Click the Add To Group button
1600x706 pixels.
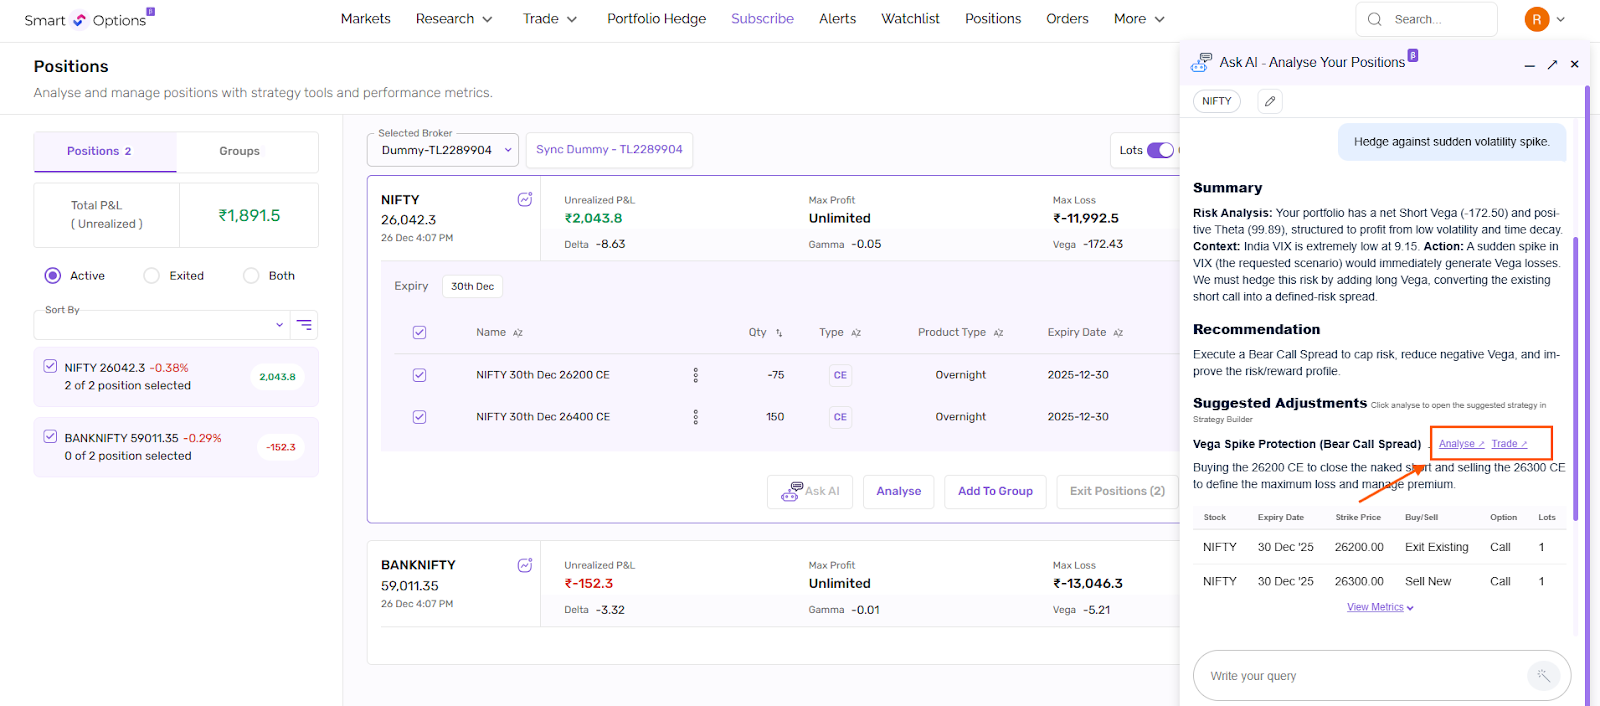(x=995, y=491)
